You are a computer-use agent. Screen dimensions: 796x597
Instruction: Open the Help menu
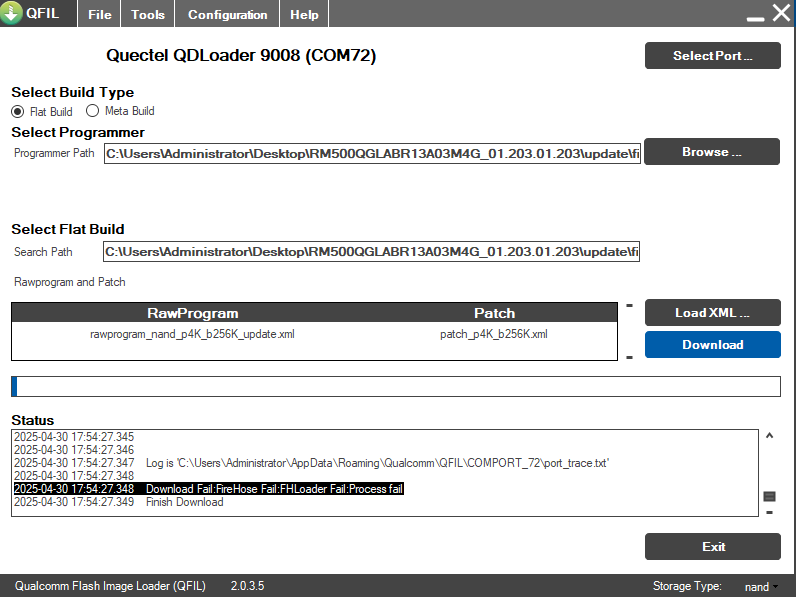(x=304, y=14)
